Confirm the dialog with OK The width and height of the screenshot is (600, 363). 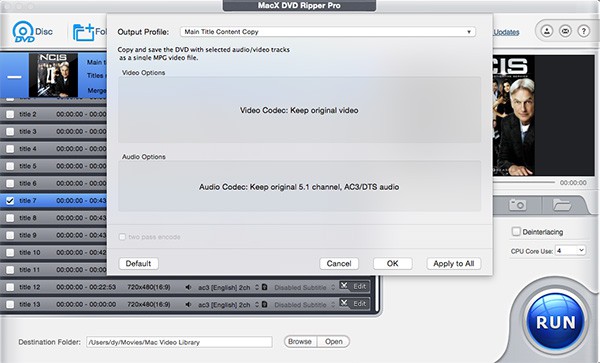pos(393,264)
